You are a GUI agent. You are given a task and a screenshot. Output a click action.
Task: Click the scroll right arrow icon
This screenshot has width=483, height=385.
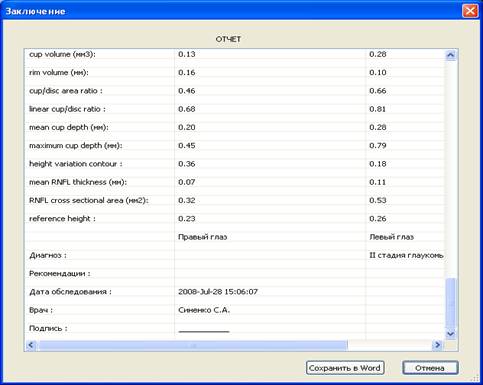pos(437,345)
